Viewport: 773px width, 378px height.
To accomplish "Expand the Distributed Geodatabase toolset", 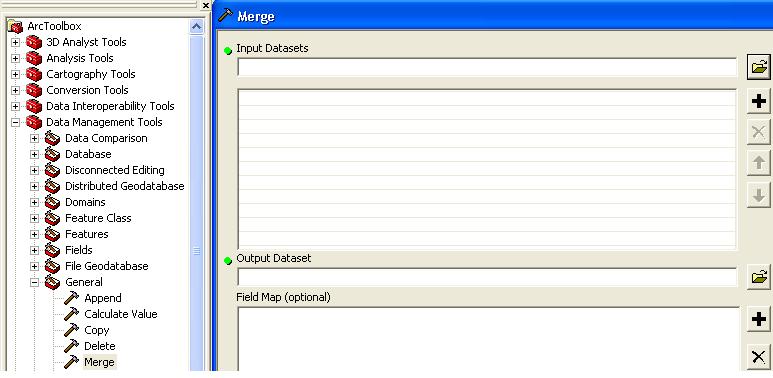I will click(x=34, y=186).
